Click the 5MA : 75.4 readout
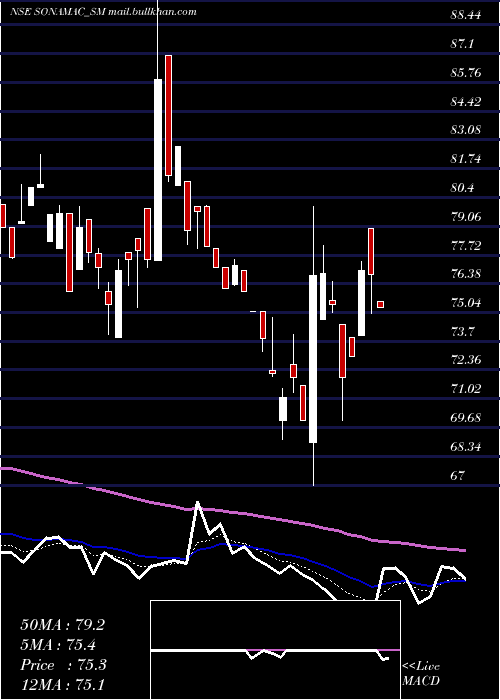This screenshot has width=500, height=700. (x=58, y=645)
